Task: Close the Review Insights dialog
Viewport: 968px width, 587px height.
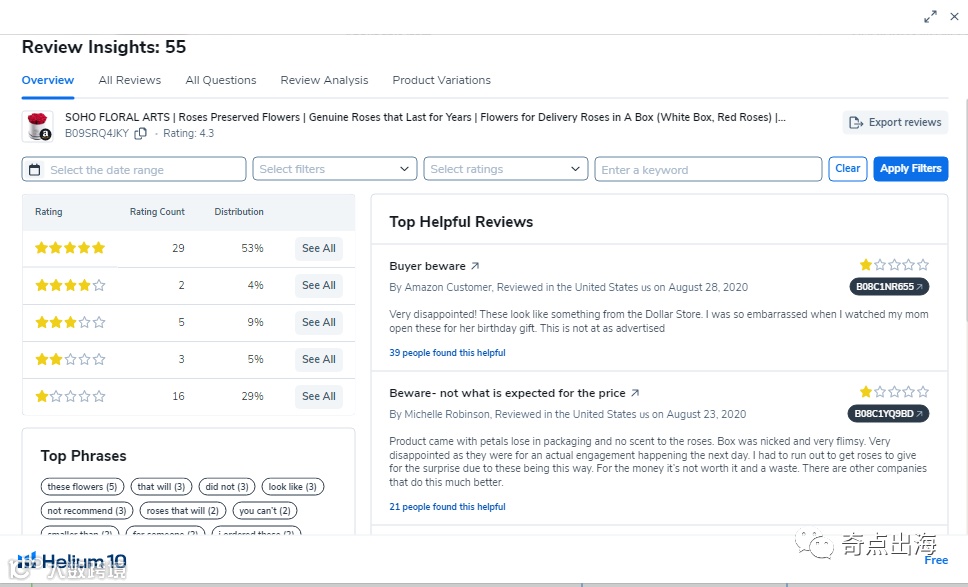Action: coord(954,17)
